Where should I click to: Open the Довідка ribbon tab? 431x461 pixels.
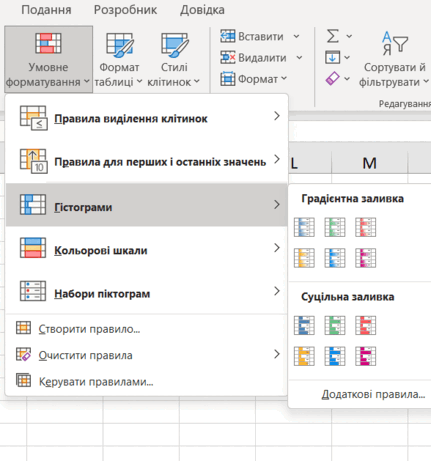coord(202,10)
